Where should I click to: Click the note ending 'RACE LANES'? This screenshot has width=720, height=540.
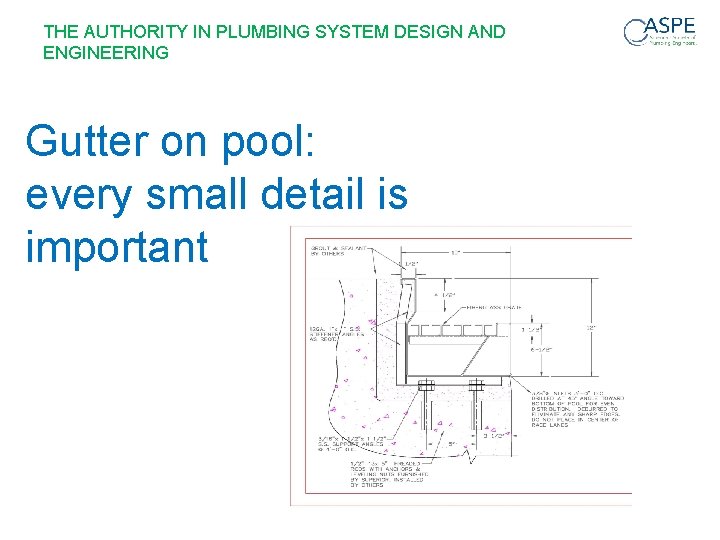(x=578, y=409)
